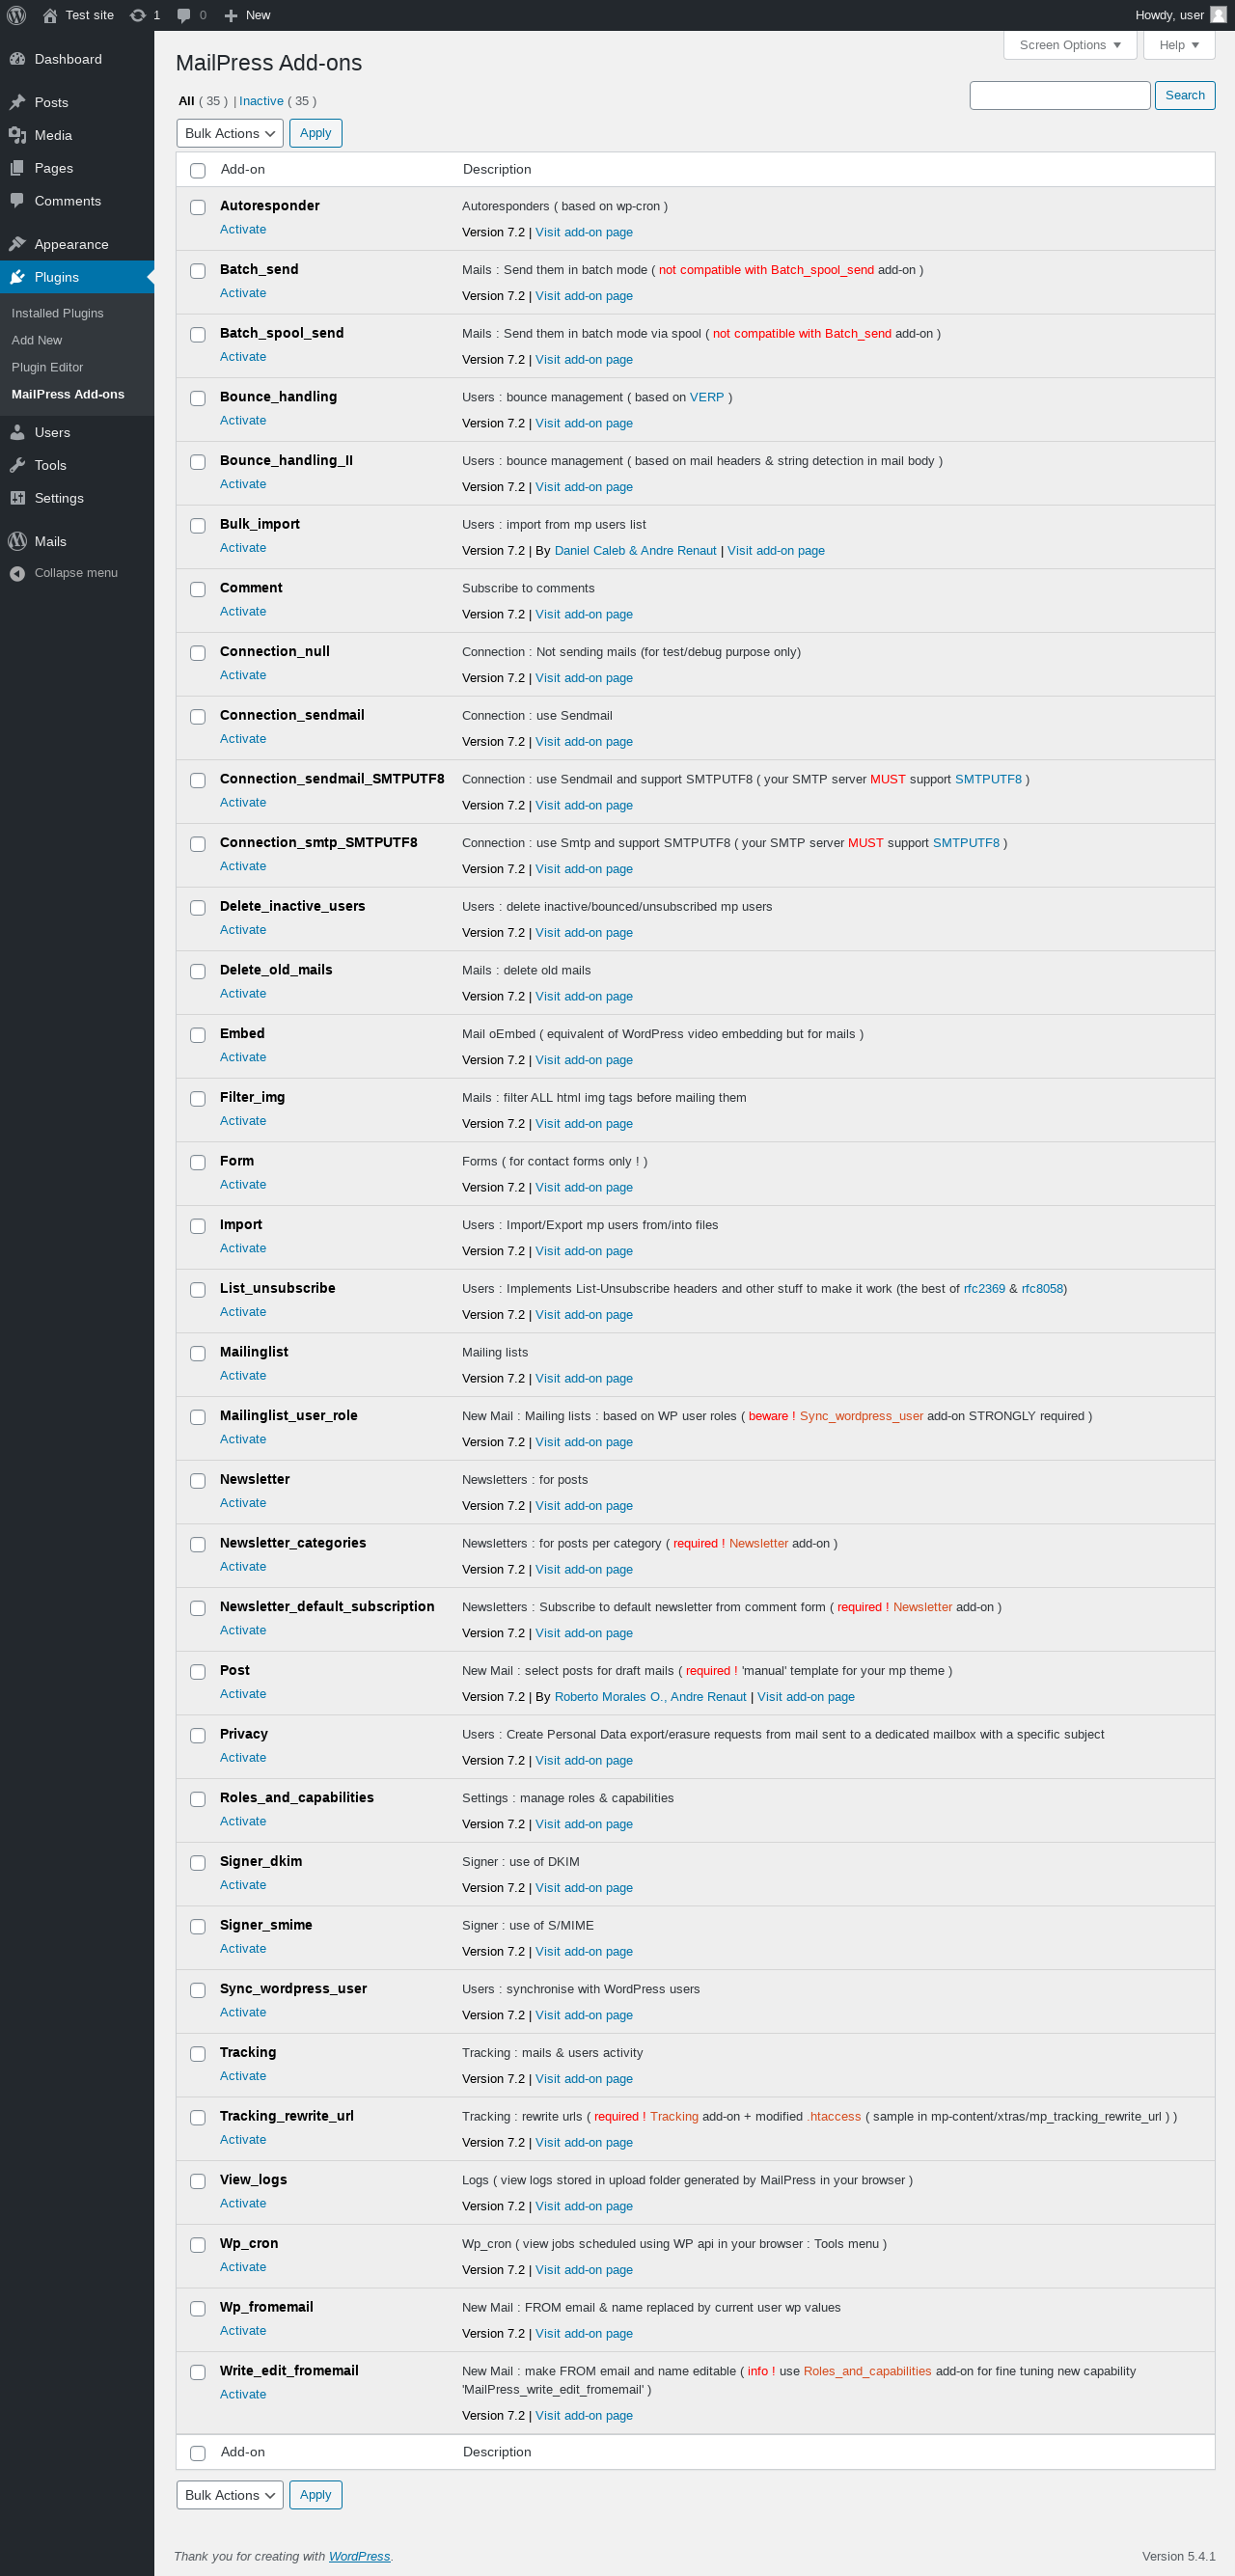Open the updates icon in admin bar
This screenshot has width=1235, height=2576.
138,15
